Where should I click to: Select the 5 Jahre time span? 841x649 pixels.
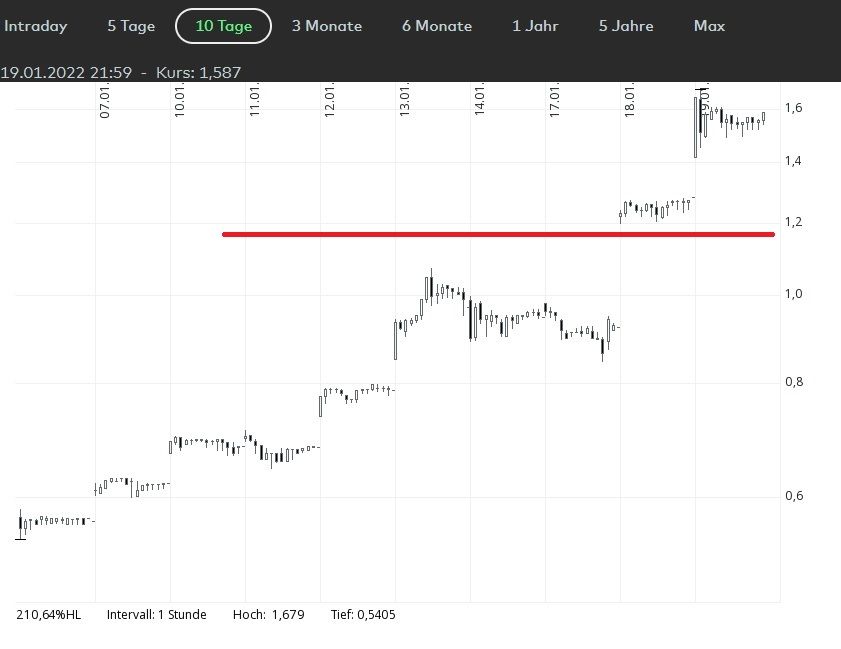(626, 26)
